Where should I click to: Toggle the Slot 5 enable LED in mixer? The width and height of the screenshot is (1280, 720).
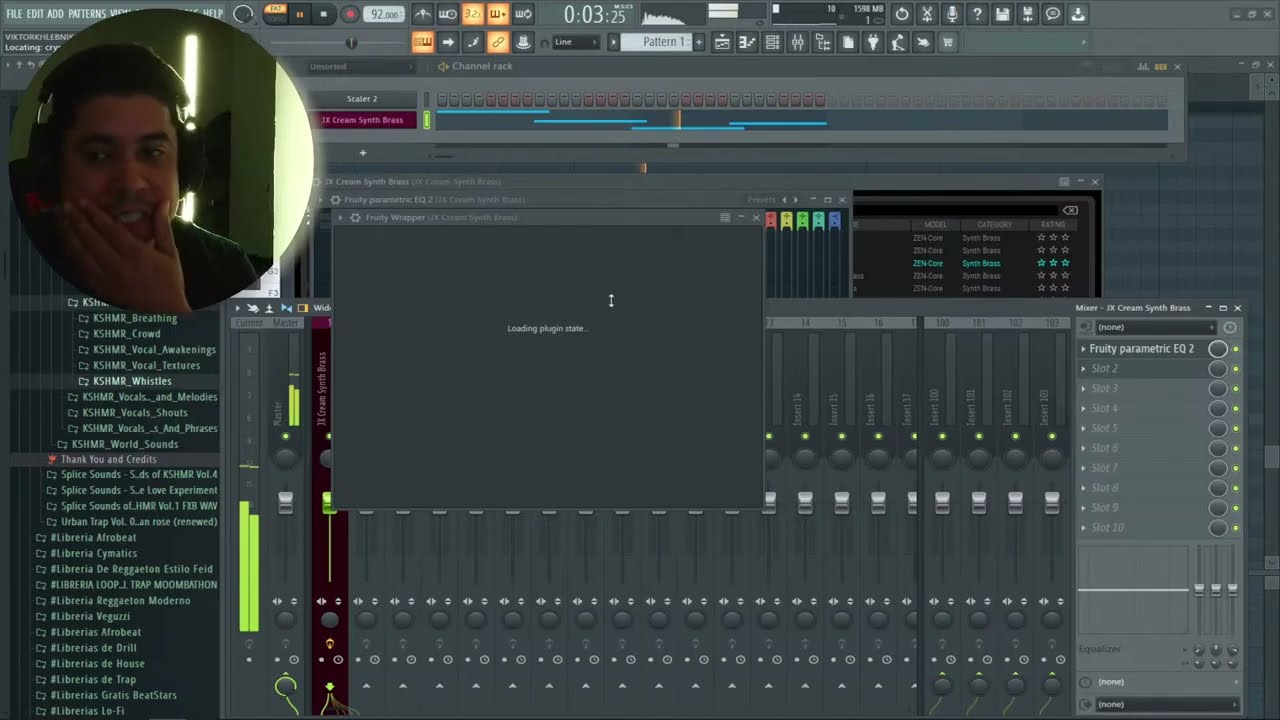click(1236, 429)
